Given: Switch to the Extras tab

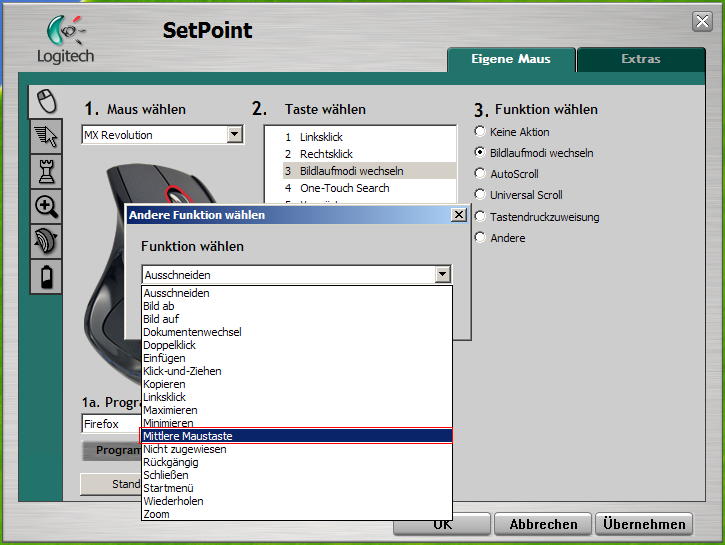Looking at the screenshot, I should click(641, 59).
